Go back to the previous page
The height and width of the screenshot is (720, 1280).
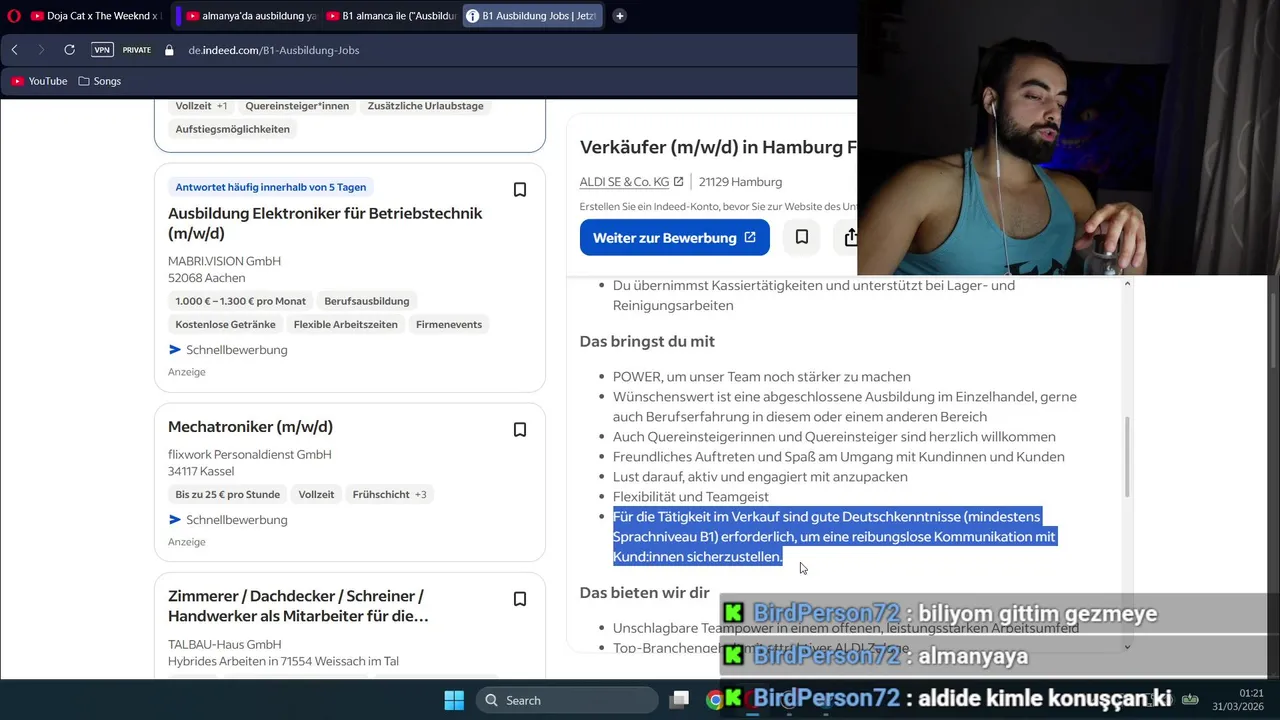point(15,50)
